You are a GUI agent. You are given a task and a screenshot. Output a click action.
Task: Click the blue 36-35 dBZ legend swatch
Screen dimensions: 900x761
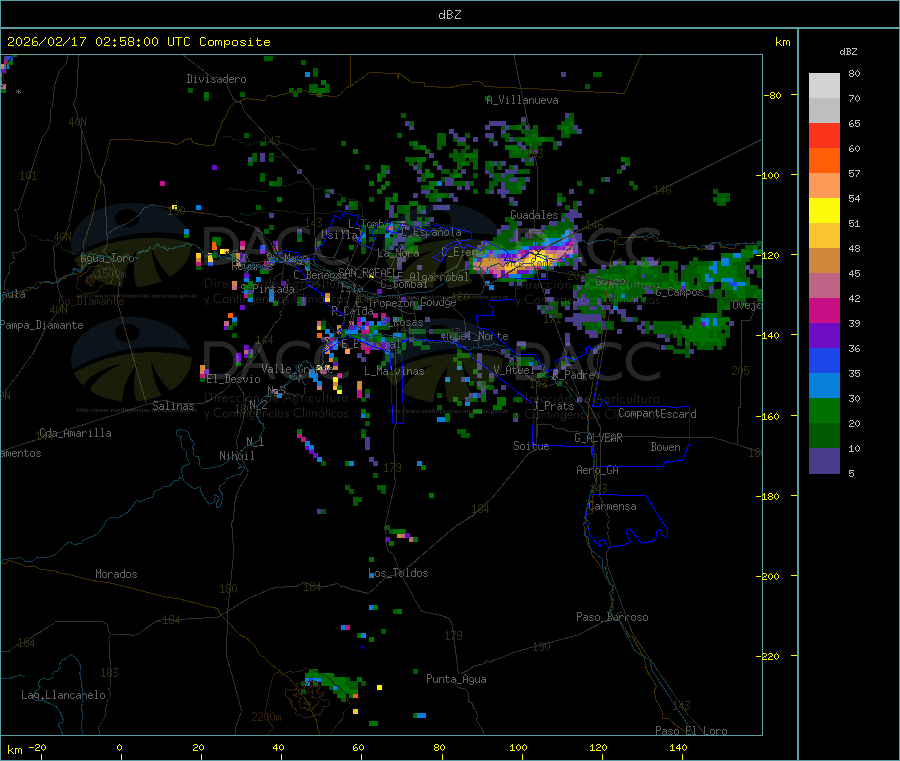pos(824,360)
